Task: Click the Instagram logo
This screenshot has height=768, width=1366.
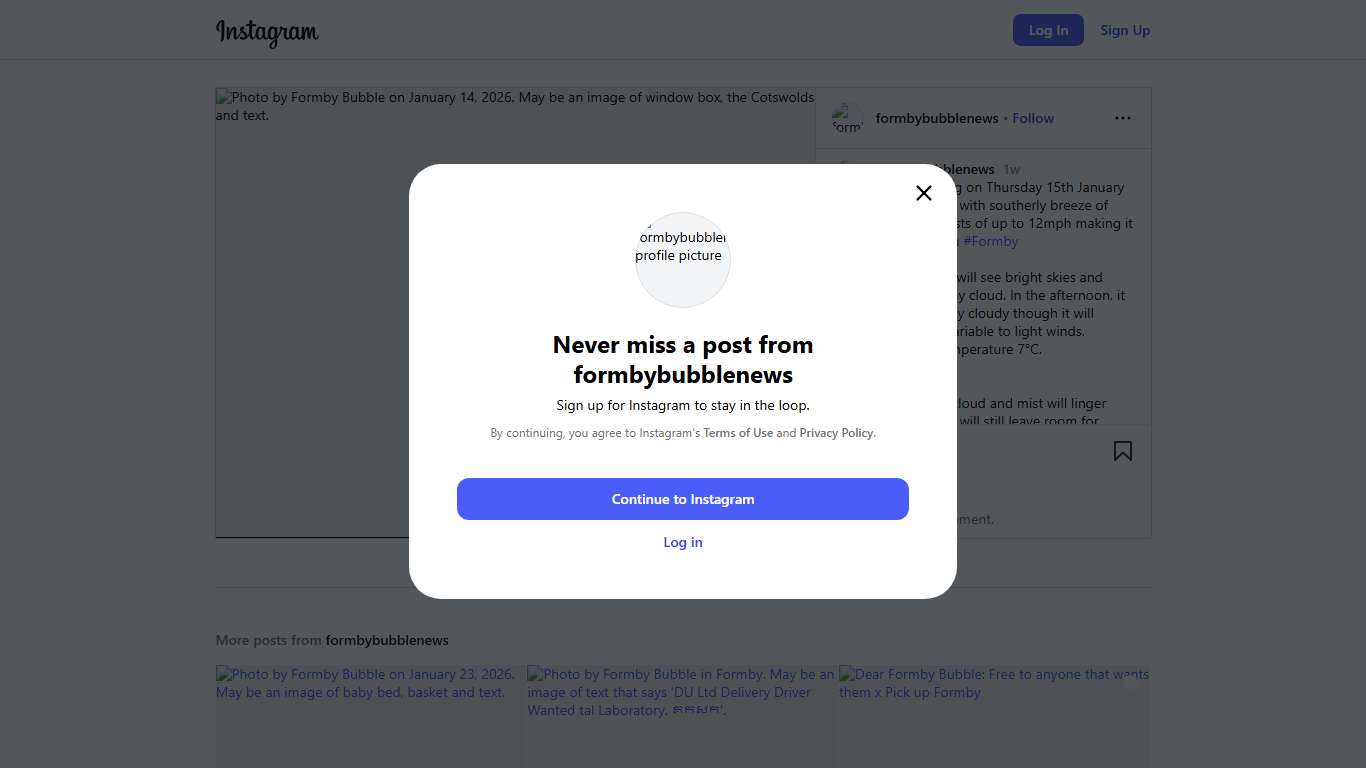Action: pyautogui.click(x=267, y=32)
